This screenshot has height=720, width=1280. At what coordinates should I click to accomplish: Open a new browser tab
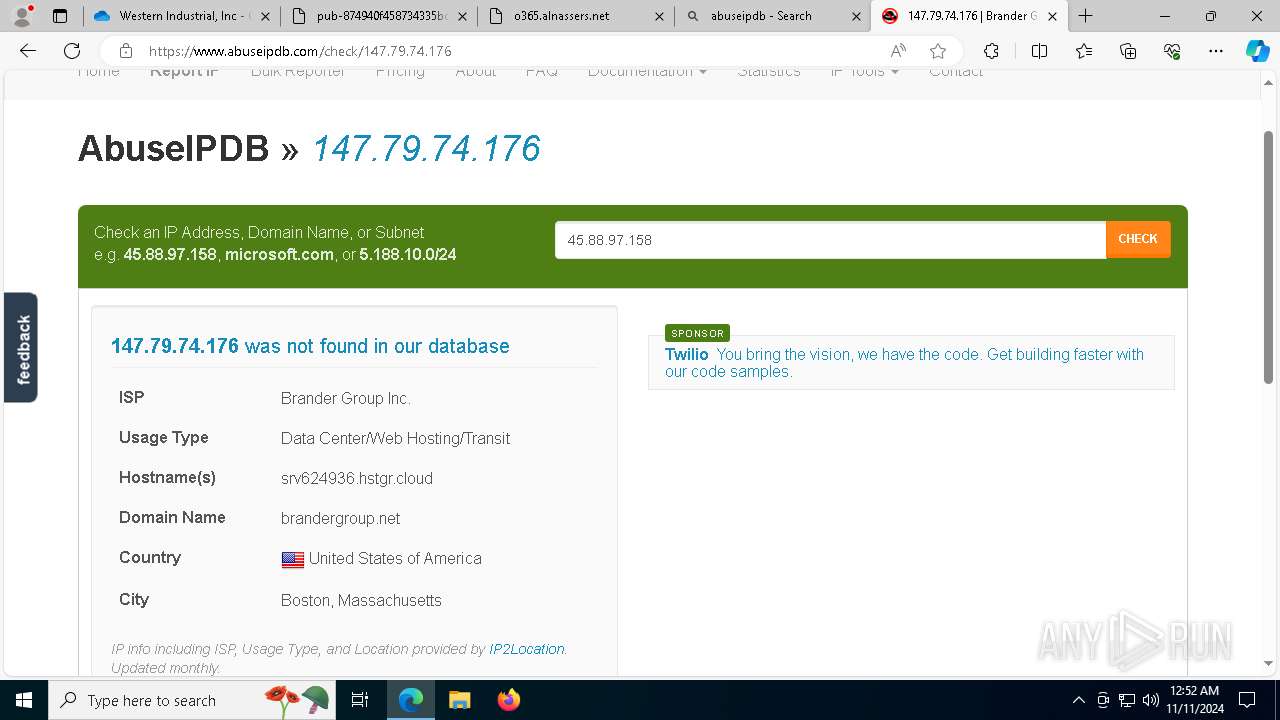click(1086, 16)
